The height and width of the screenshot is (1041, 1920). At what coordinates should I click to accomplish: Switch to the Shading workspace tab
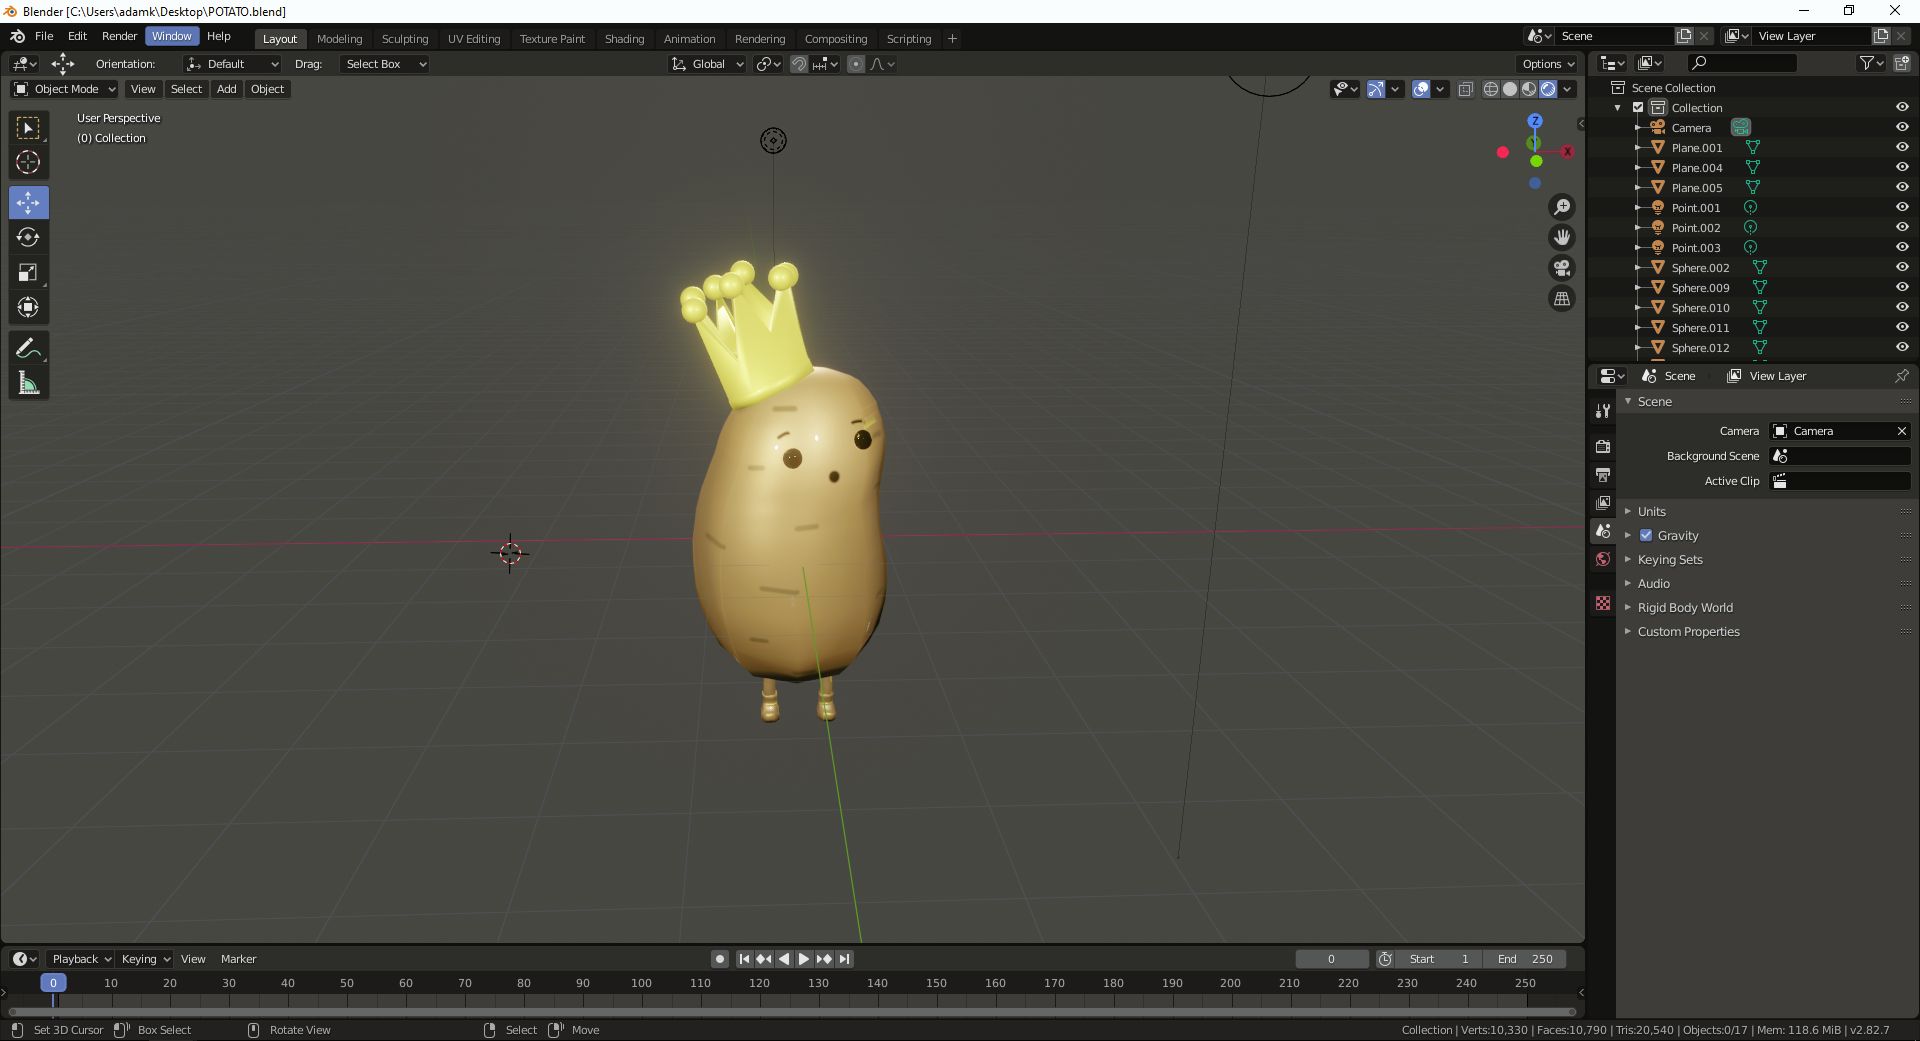(624, 39)
